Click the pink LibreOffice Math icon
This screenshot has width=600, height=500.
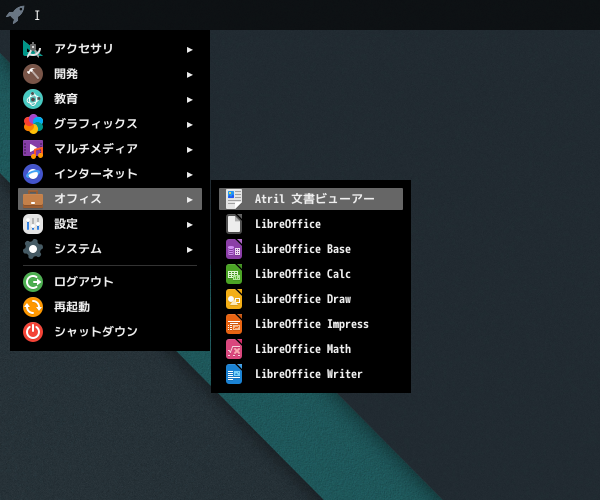click(x=234, y=349)
